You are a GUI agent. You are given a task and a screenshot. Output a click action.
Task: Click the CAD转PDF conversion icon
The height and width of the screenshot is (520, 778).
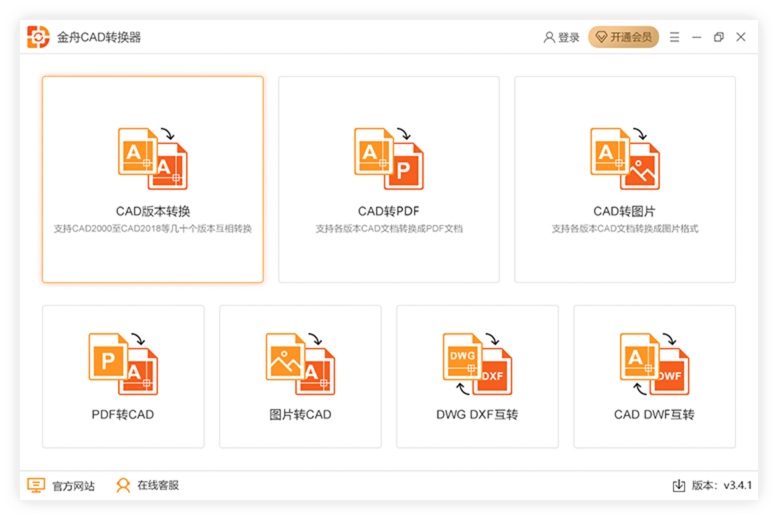[x=389, y=158]
